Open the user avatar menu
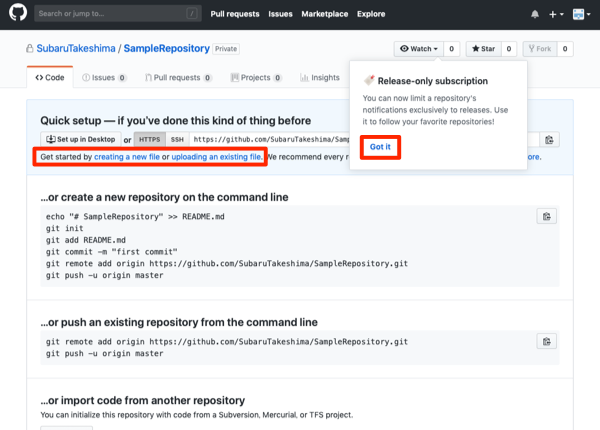600x430 pixels. (x=581, y=14)
